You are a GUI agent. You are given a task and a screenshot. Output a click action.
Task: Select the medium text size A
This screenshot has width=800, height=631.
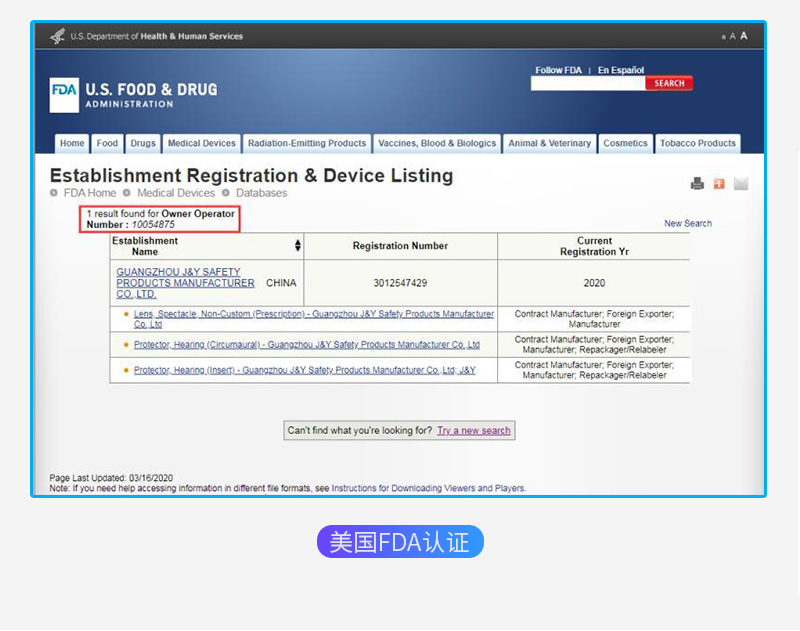[732, 36]
